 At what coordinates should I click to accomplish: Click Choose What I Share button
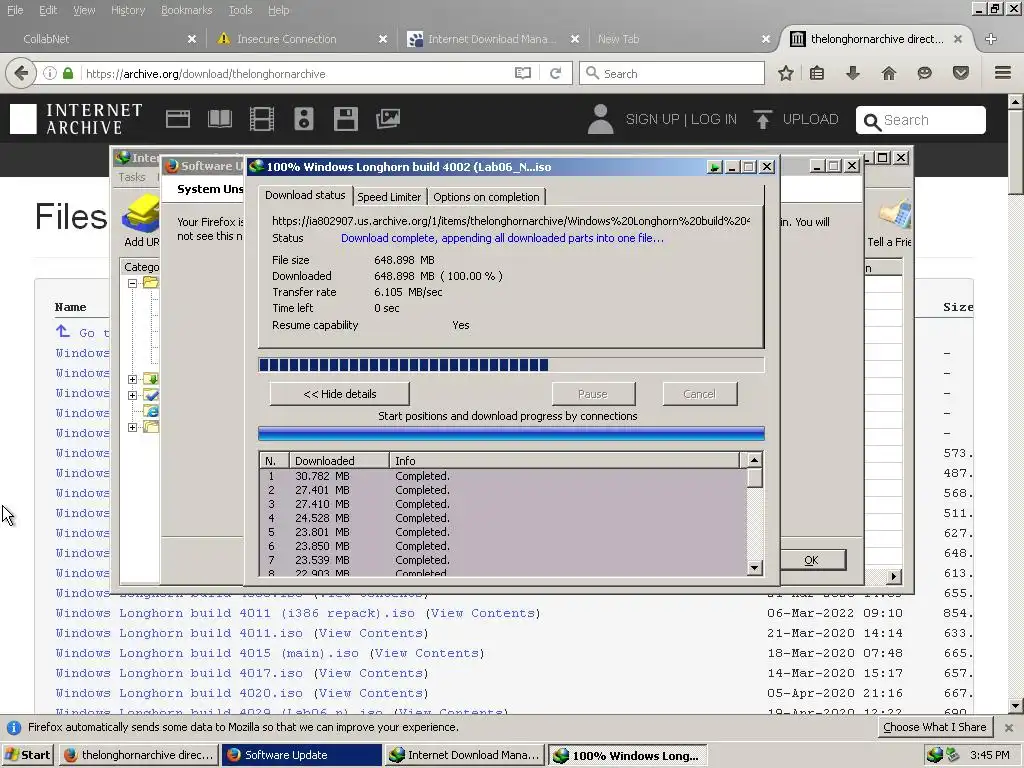(935, 727)
